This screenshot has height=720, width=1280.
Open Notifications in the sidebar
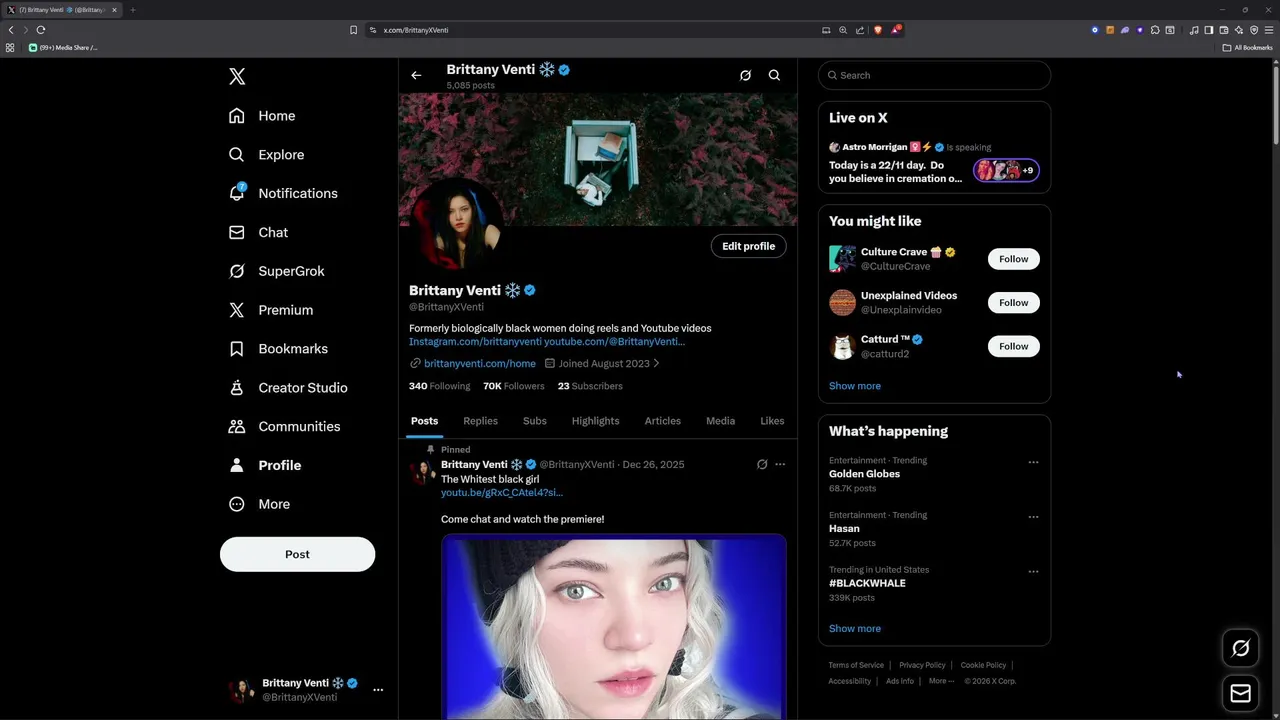283,193
